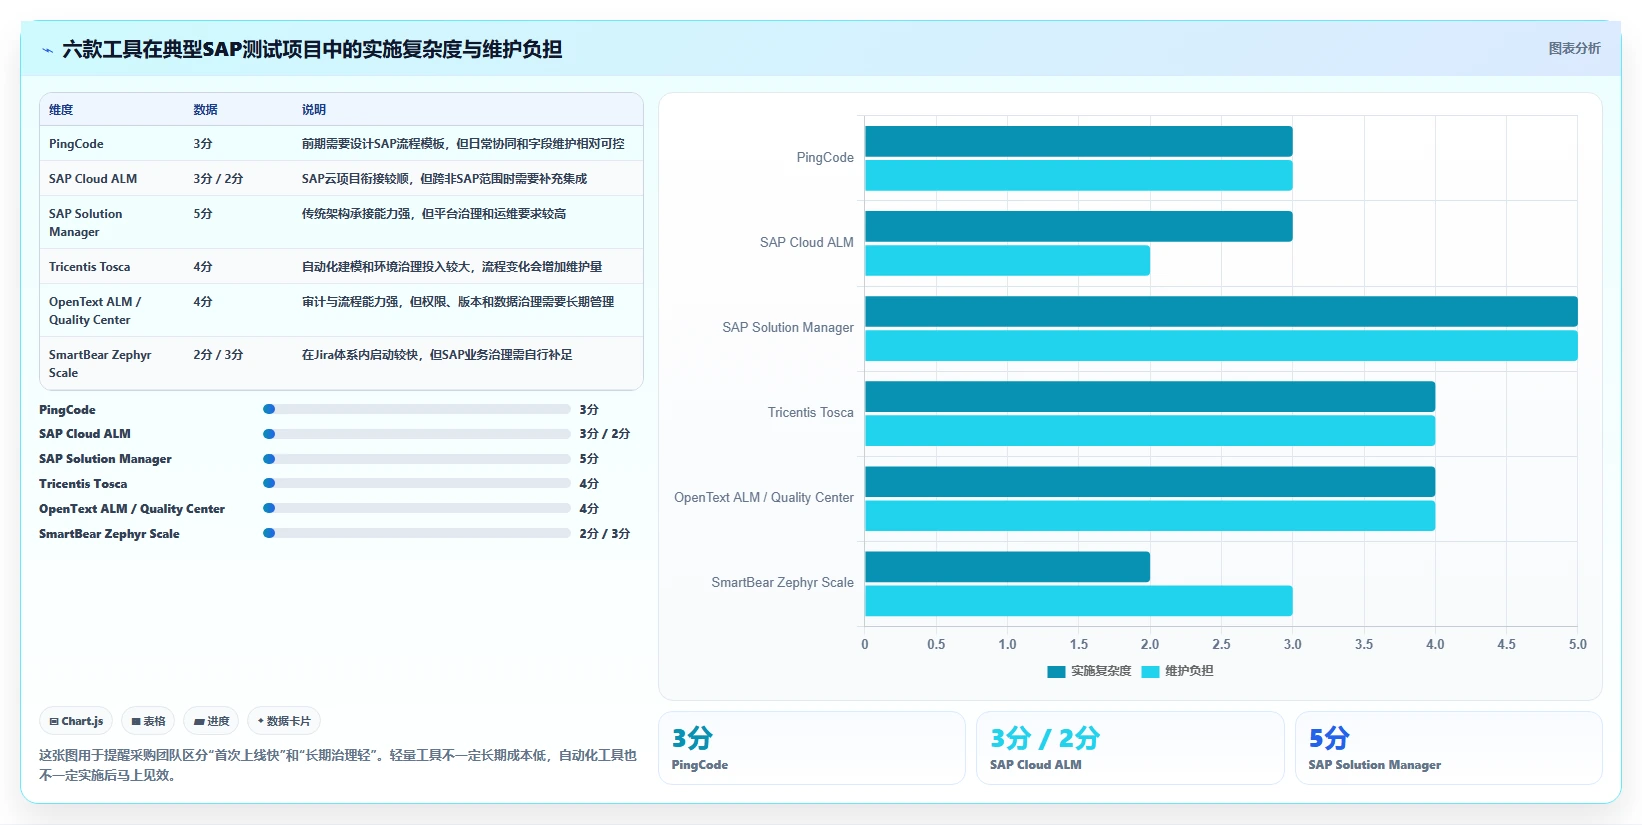Select the 数据卡片 chip
Viewport: 1642px width, 825px height.
coord(284,721)
